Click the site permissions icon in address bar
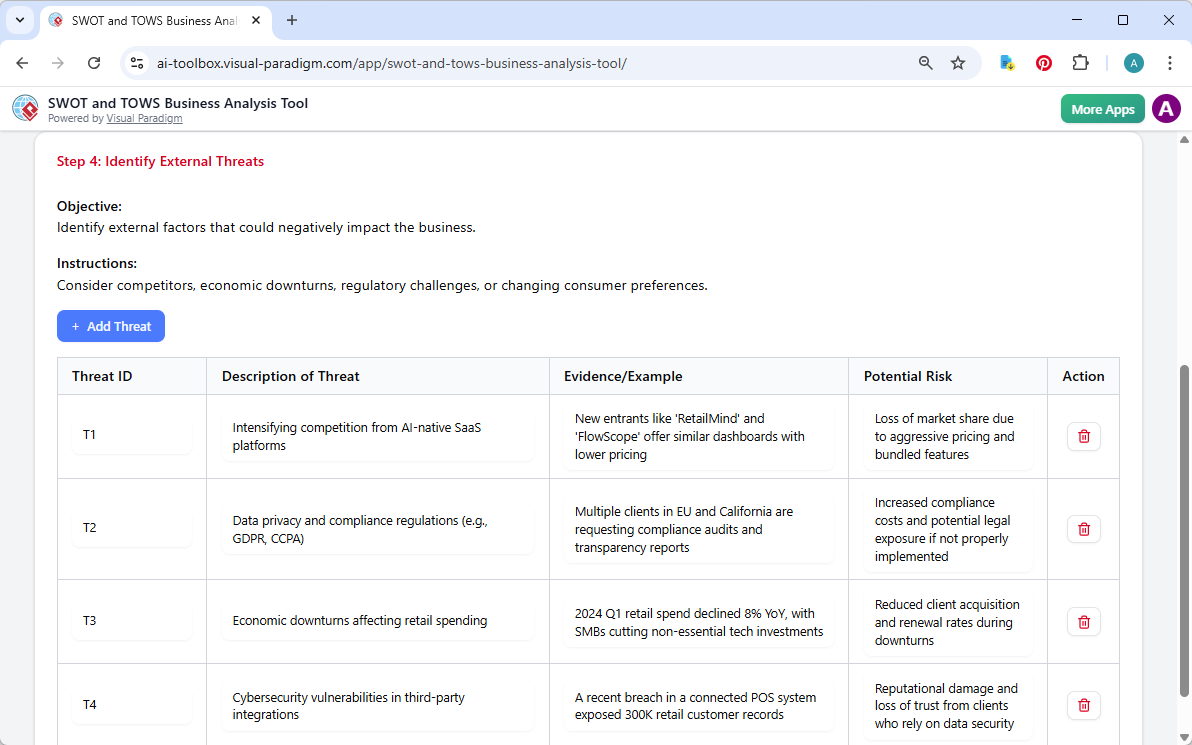 pyautogui.click(x=136, y=62)
